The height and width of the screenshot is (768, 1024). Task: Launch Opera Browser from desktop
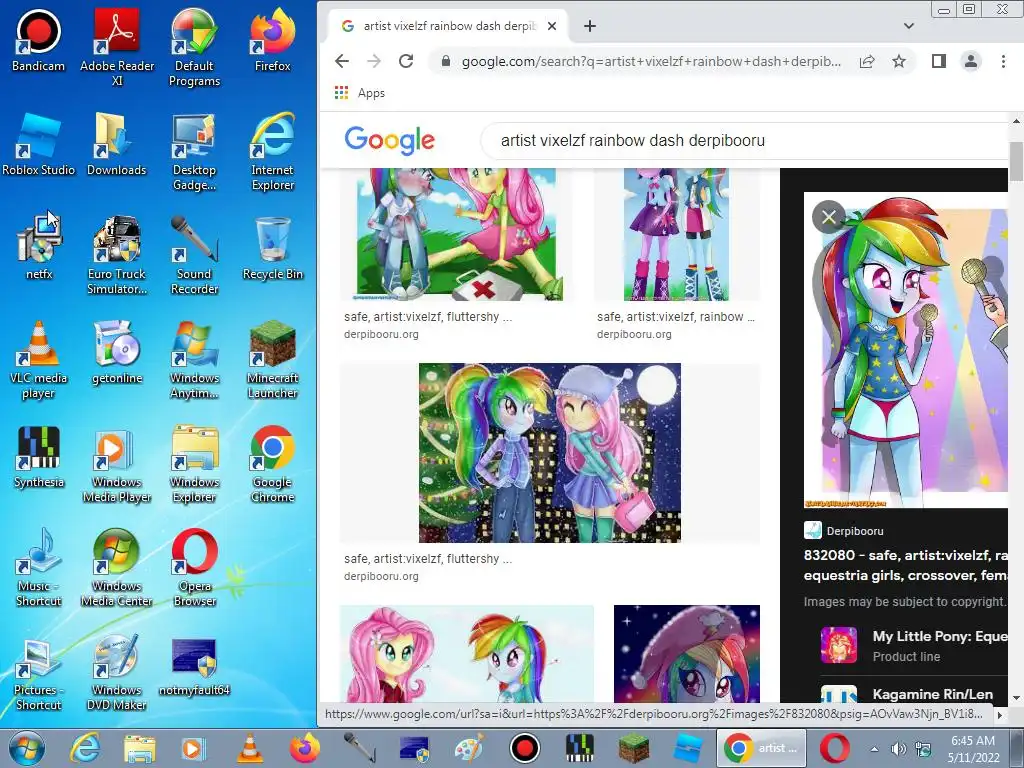[194, 568]
